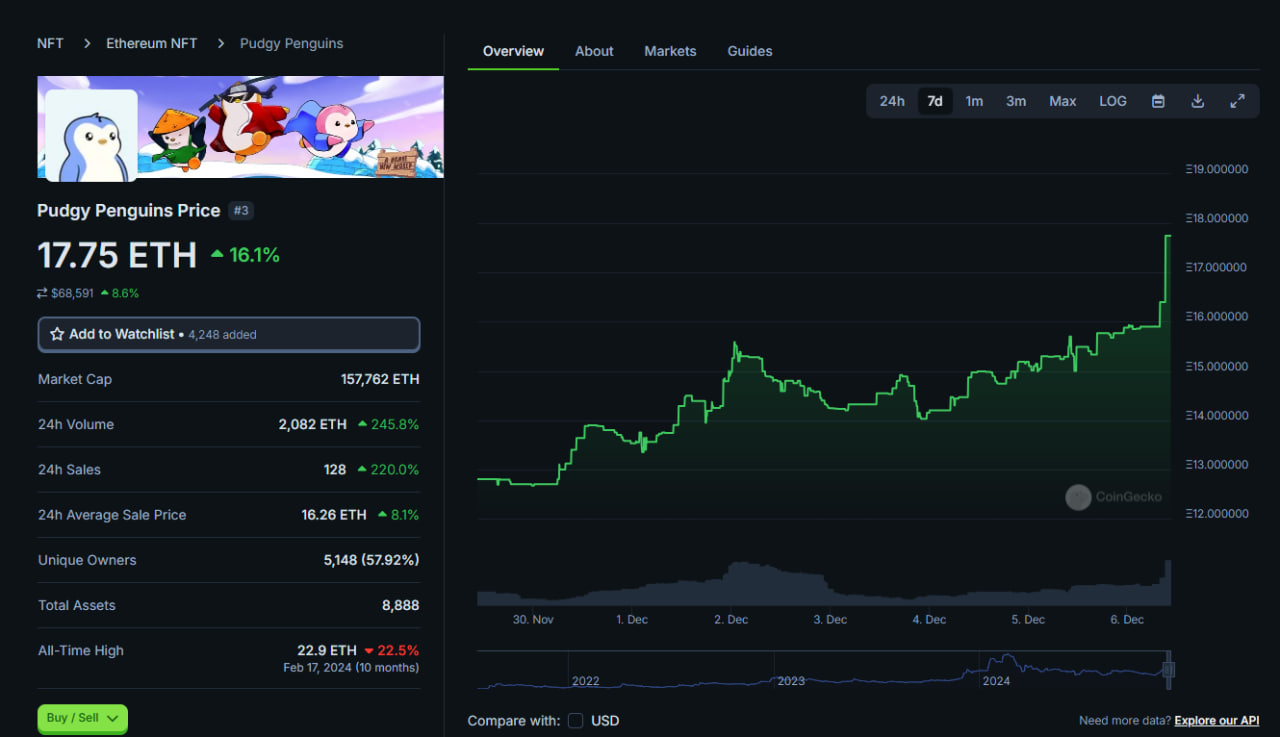
Task: Switch chart range to 1m
Action: (x=974, y=101)
